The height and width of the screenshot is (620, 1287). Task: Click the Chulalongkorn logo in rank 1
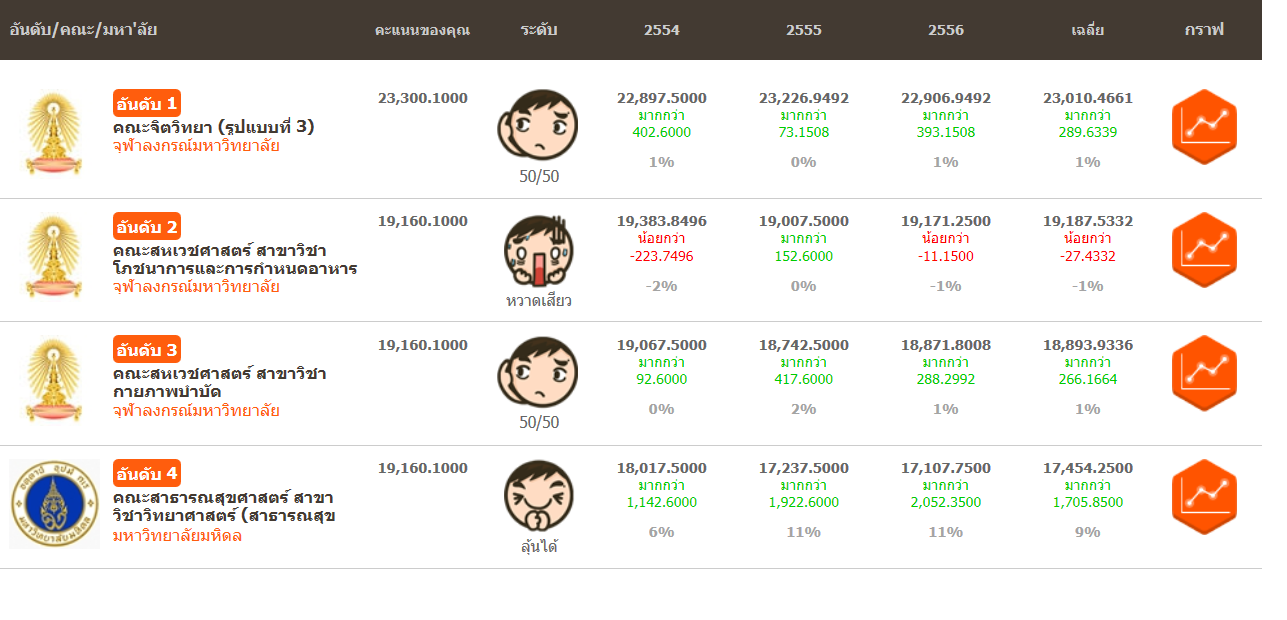pyautogui.click(x=52, y=133)
